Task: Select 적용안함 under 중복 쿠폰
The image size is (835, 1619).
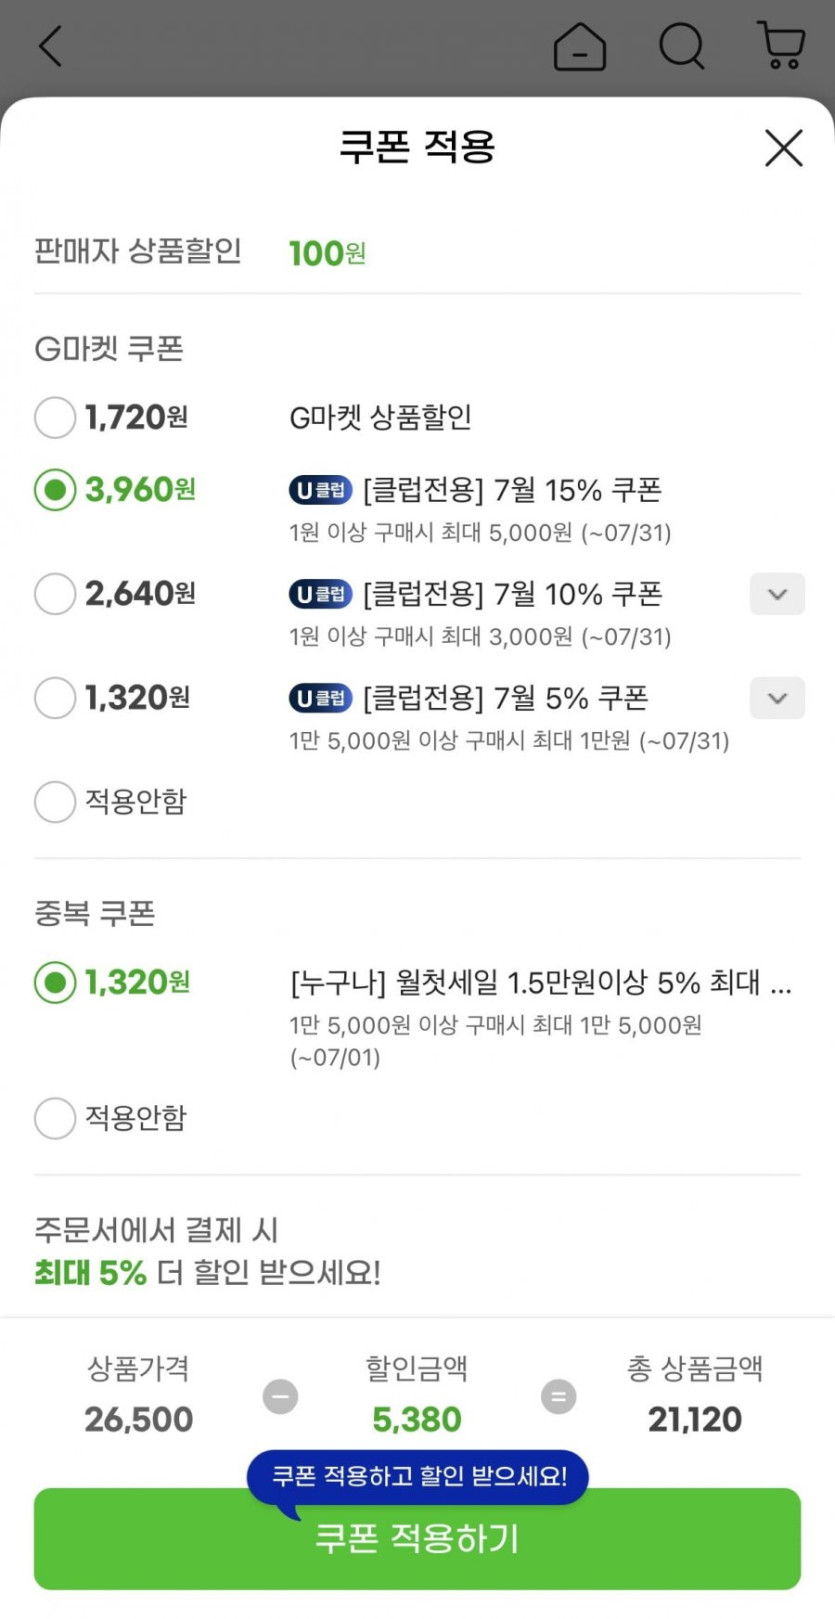Action: [55, 1118]
